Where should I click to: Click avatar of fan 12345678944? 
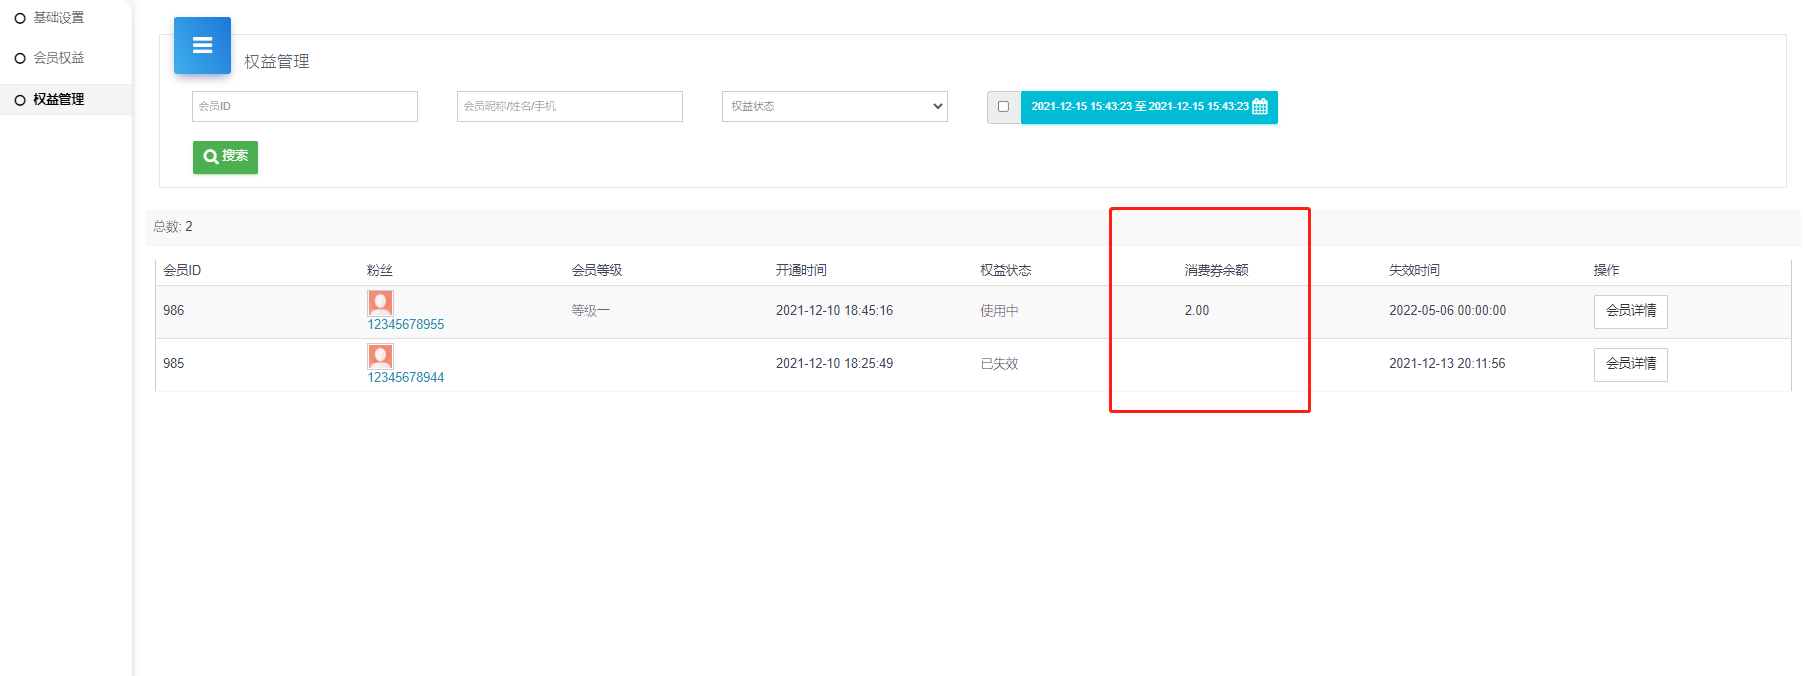pos(380,356)
